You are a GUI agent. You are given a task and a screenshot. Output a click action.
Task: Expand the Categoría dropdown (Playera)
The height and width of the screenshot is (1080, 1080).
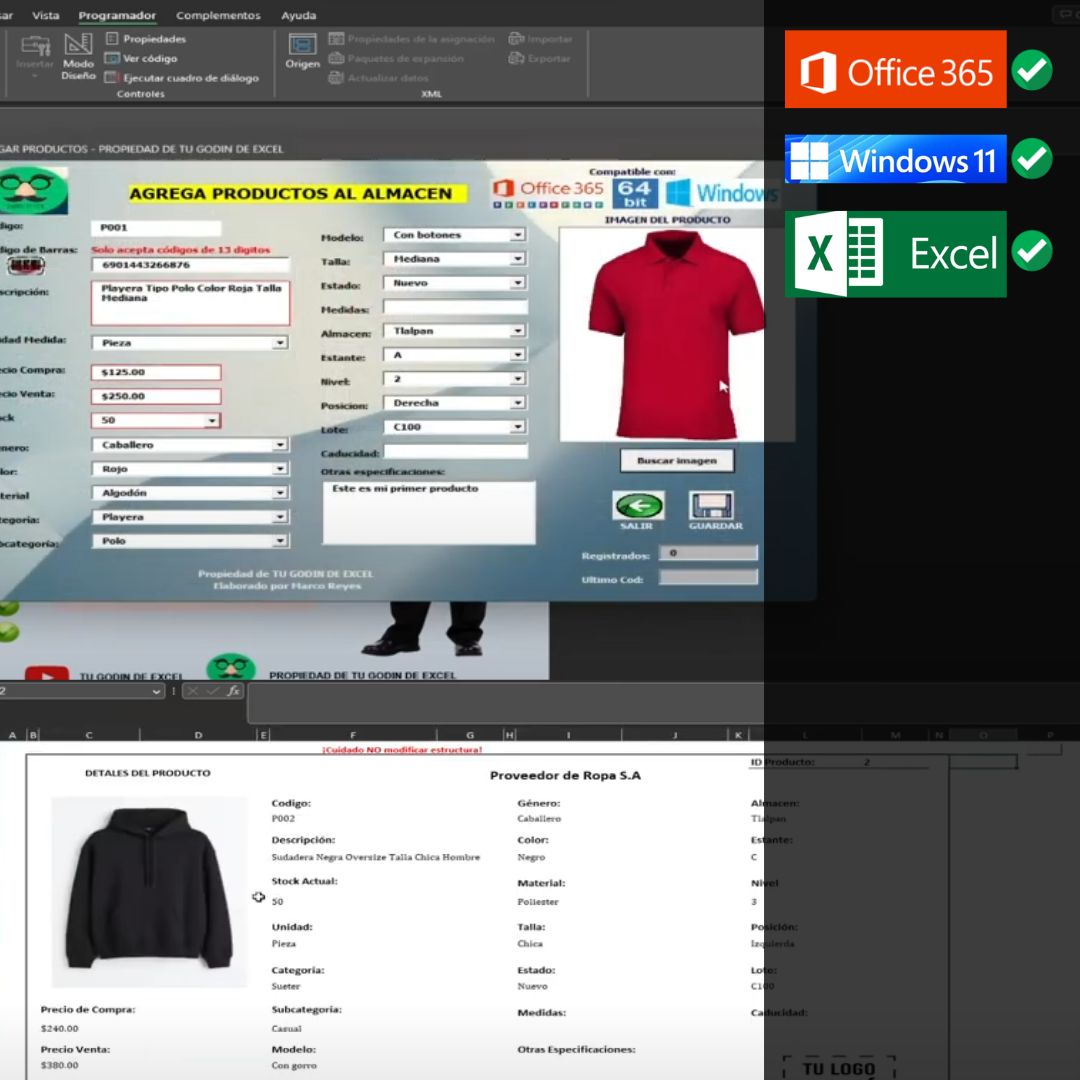coord(280,517)
